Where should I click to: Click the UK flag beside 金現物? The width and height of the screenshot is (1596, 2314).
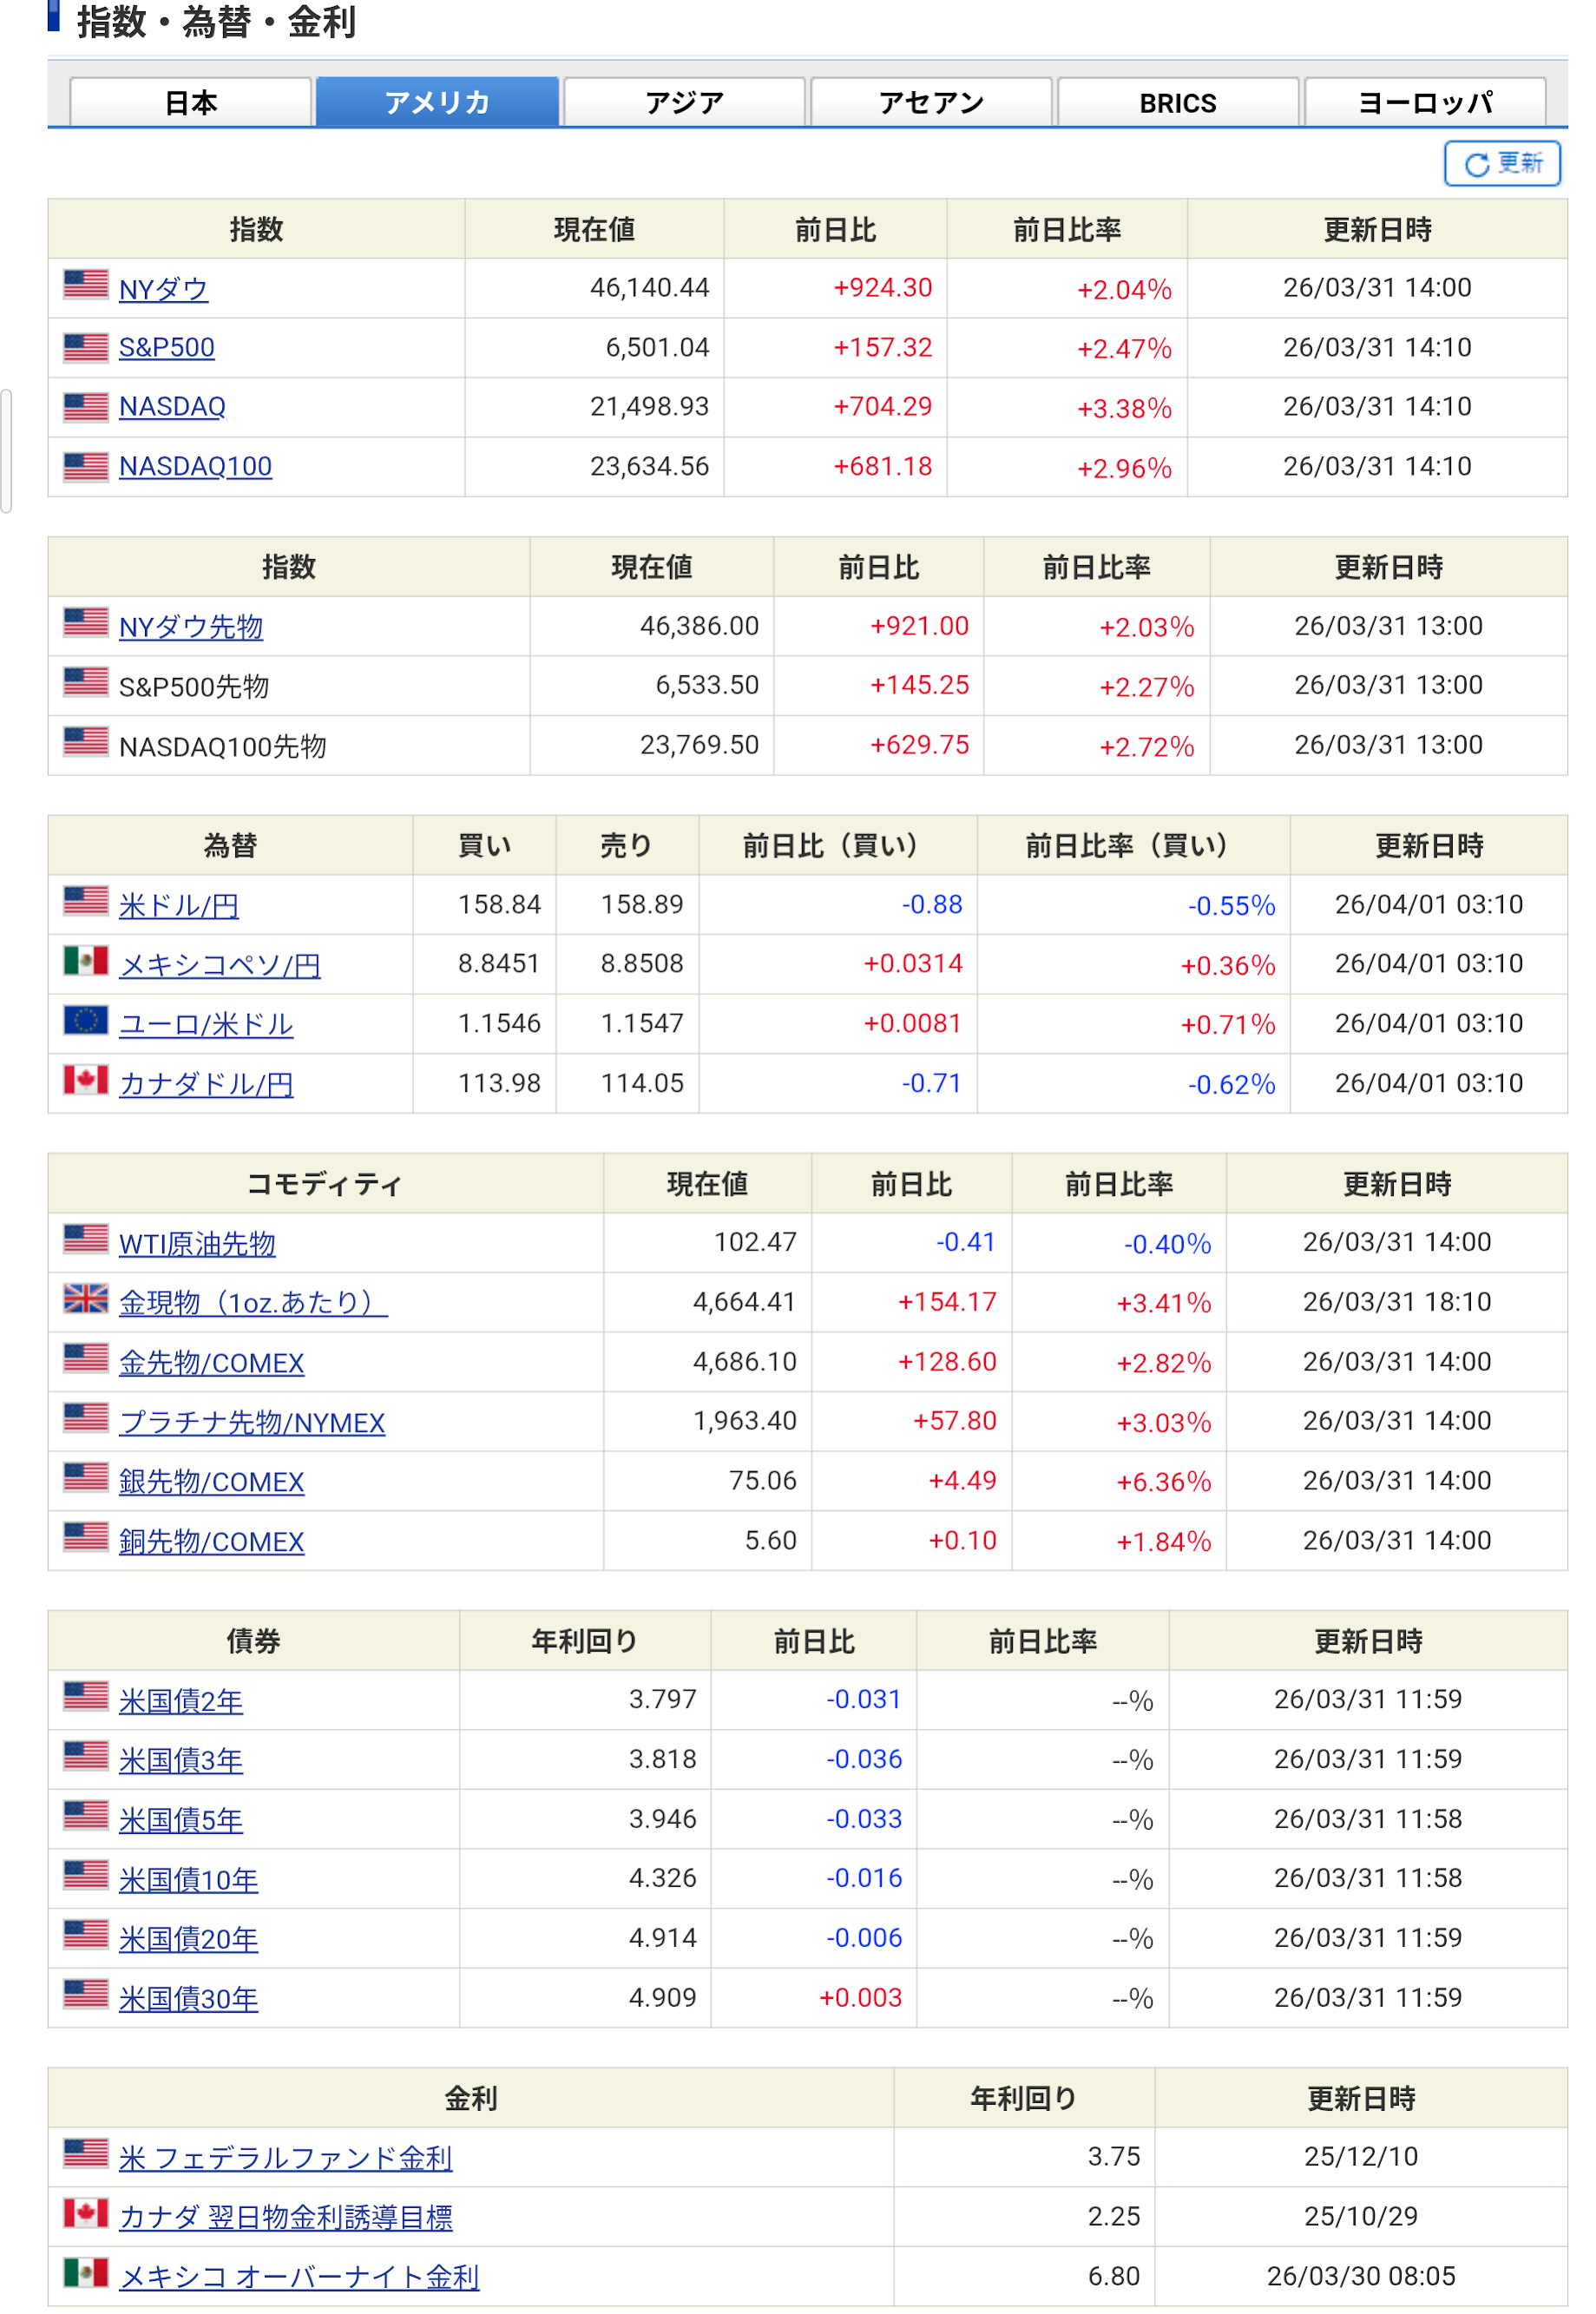point(85,1298)
